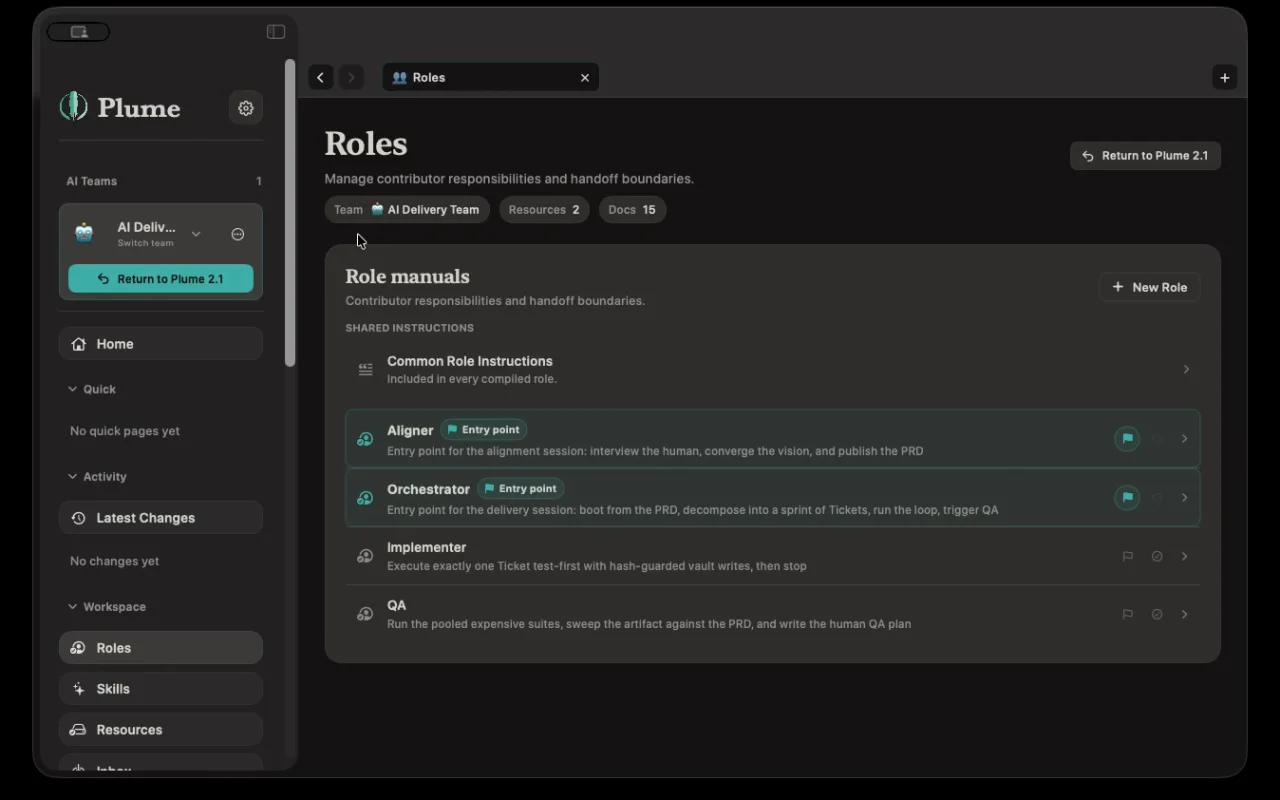Collapse the Activity section

72,477
